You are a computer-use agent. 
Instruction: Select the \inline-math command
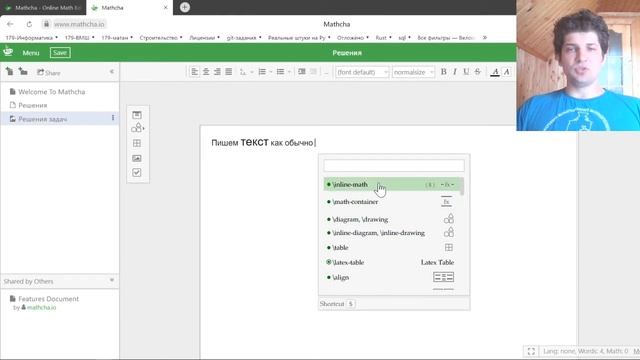point(392,184)
